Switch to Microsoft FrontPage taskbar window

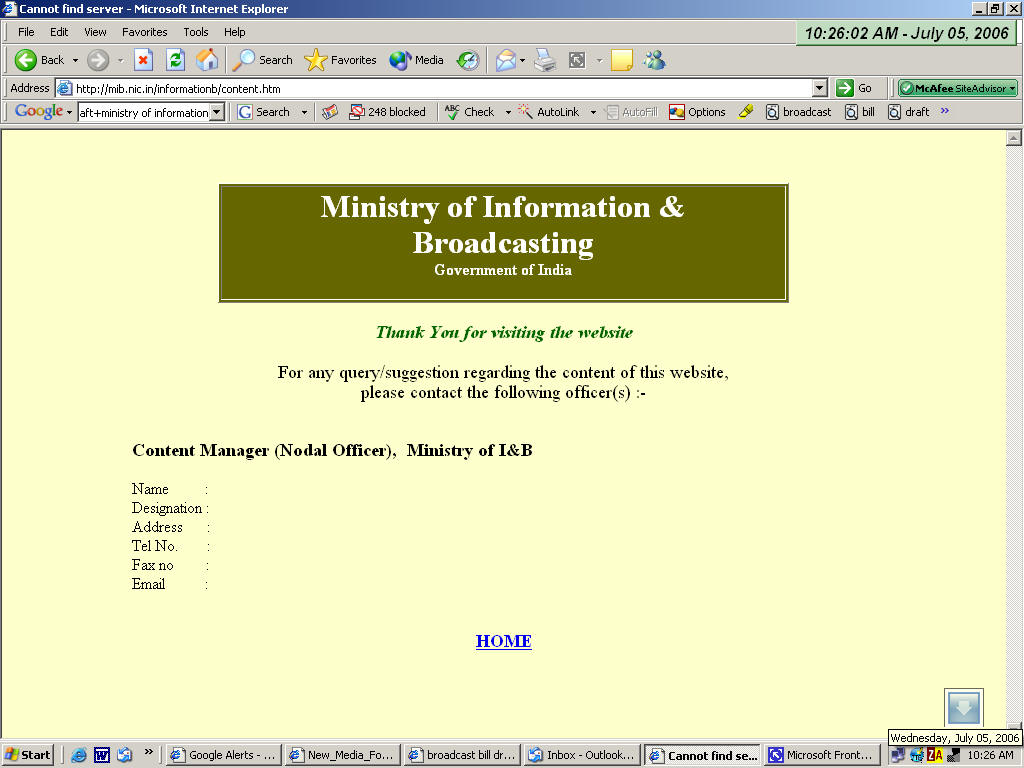[x=821, y=755]
